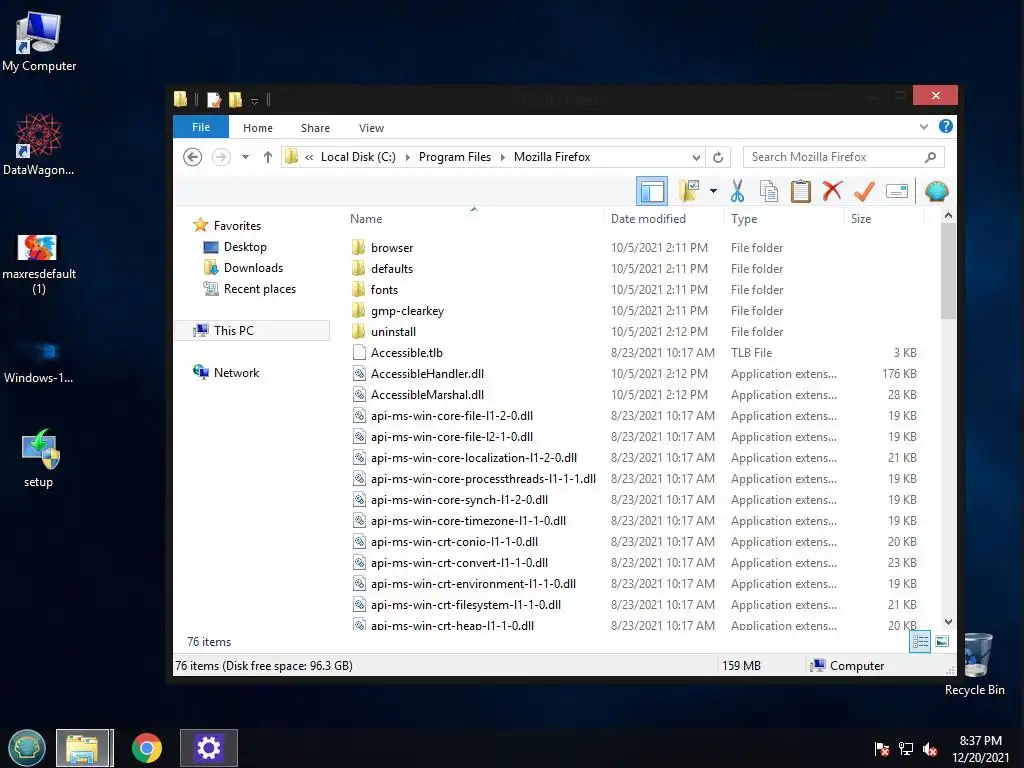Click the scroll down arrow of file list
The width and height of the screenshot is (1024, 768).
click(948, 622)
